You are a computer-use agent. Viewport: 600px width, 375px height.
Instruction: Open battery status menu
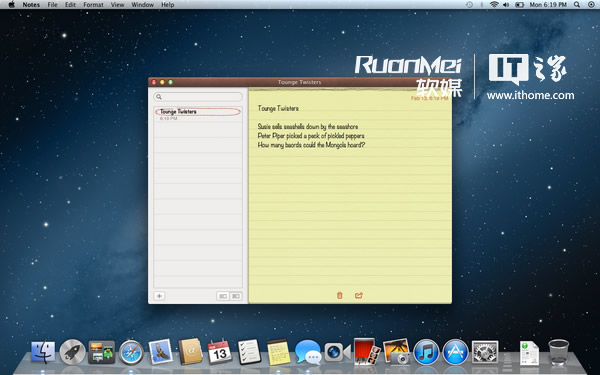pos(519,5)
